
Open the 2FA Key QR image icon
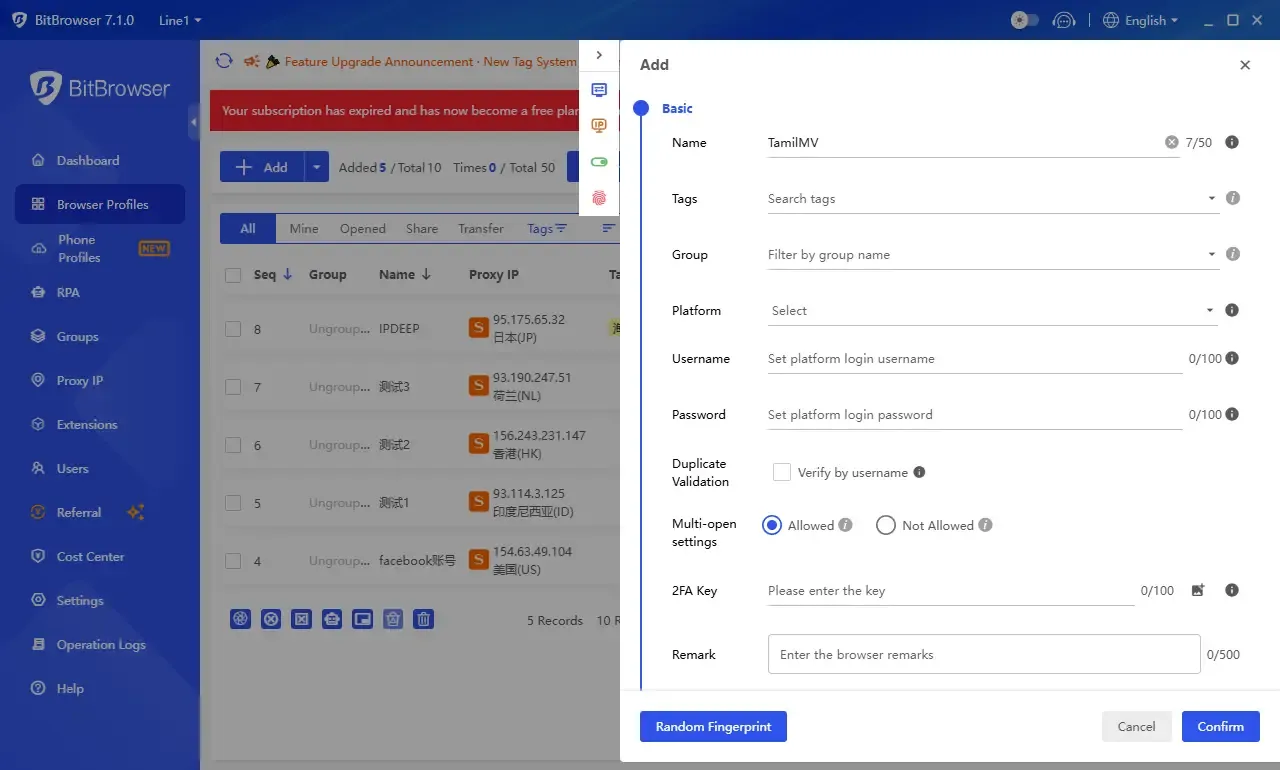tap(1198, 590)
